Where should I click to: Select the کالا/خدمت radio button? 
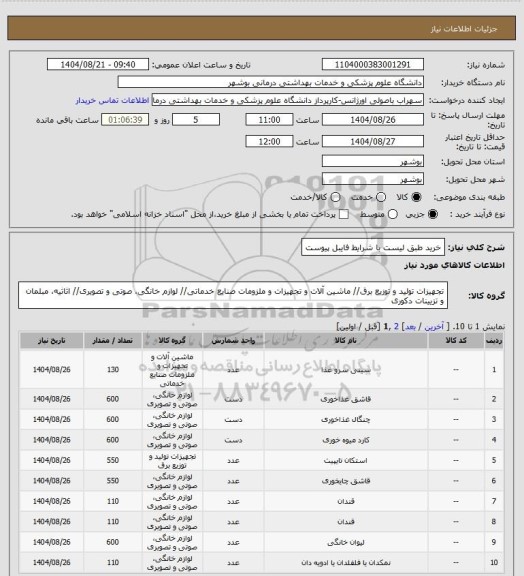tap(335, 197)
